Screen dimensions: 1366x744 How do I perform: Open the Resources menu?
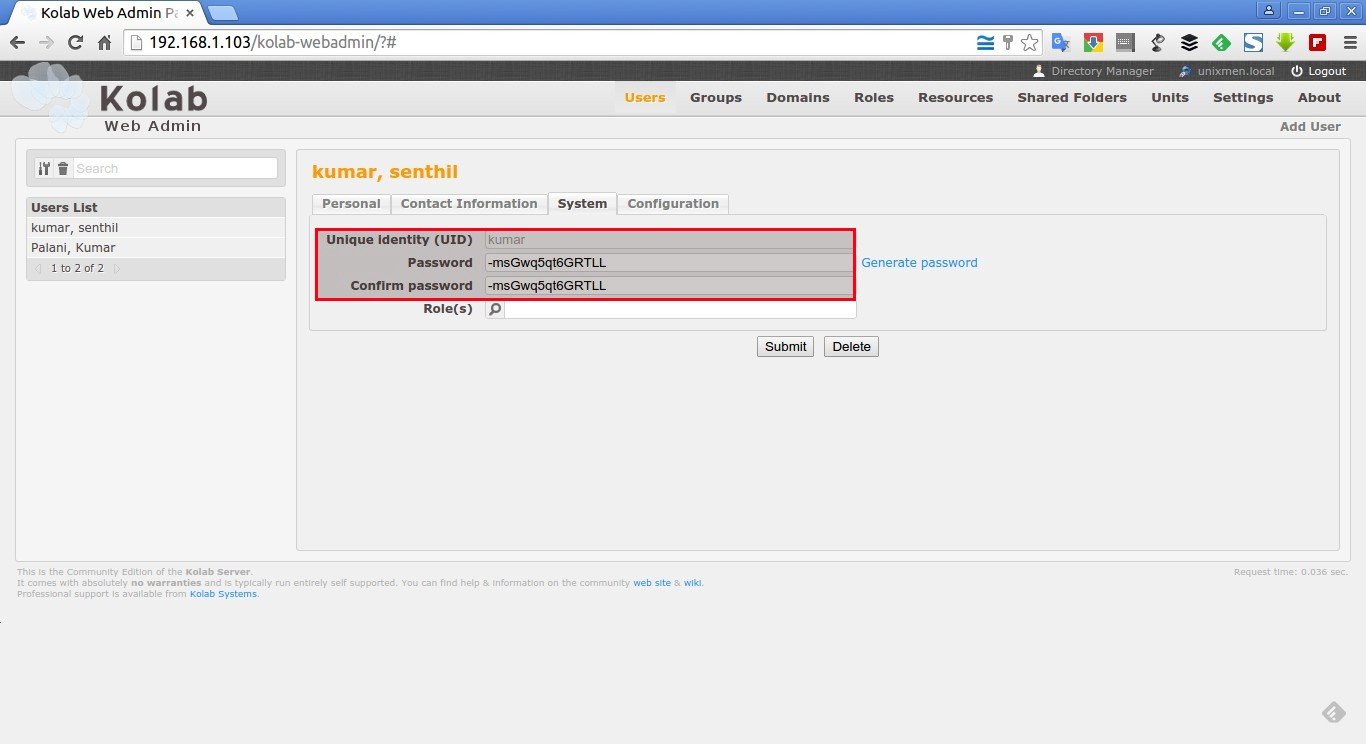(956, 97)
